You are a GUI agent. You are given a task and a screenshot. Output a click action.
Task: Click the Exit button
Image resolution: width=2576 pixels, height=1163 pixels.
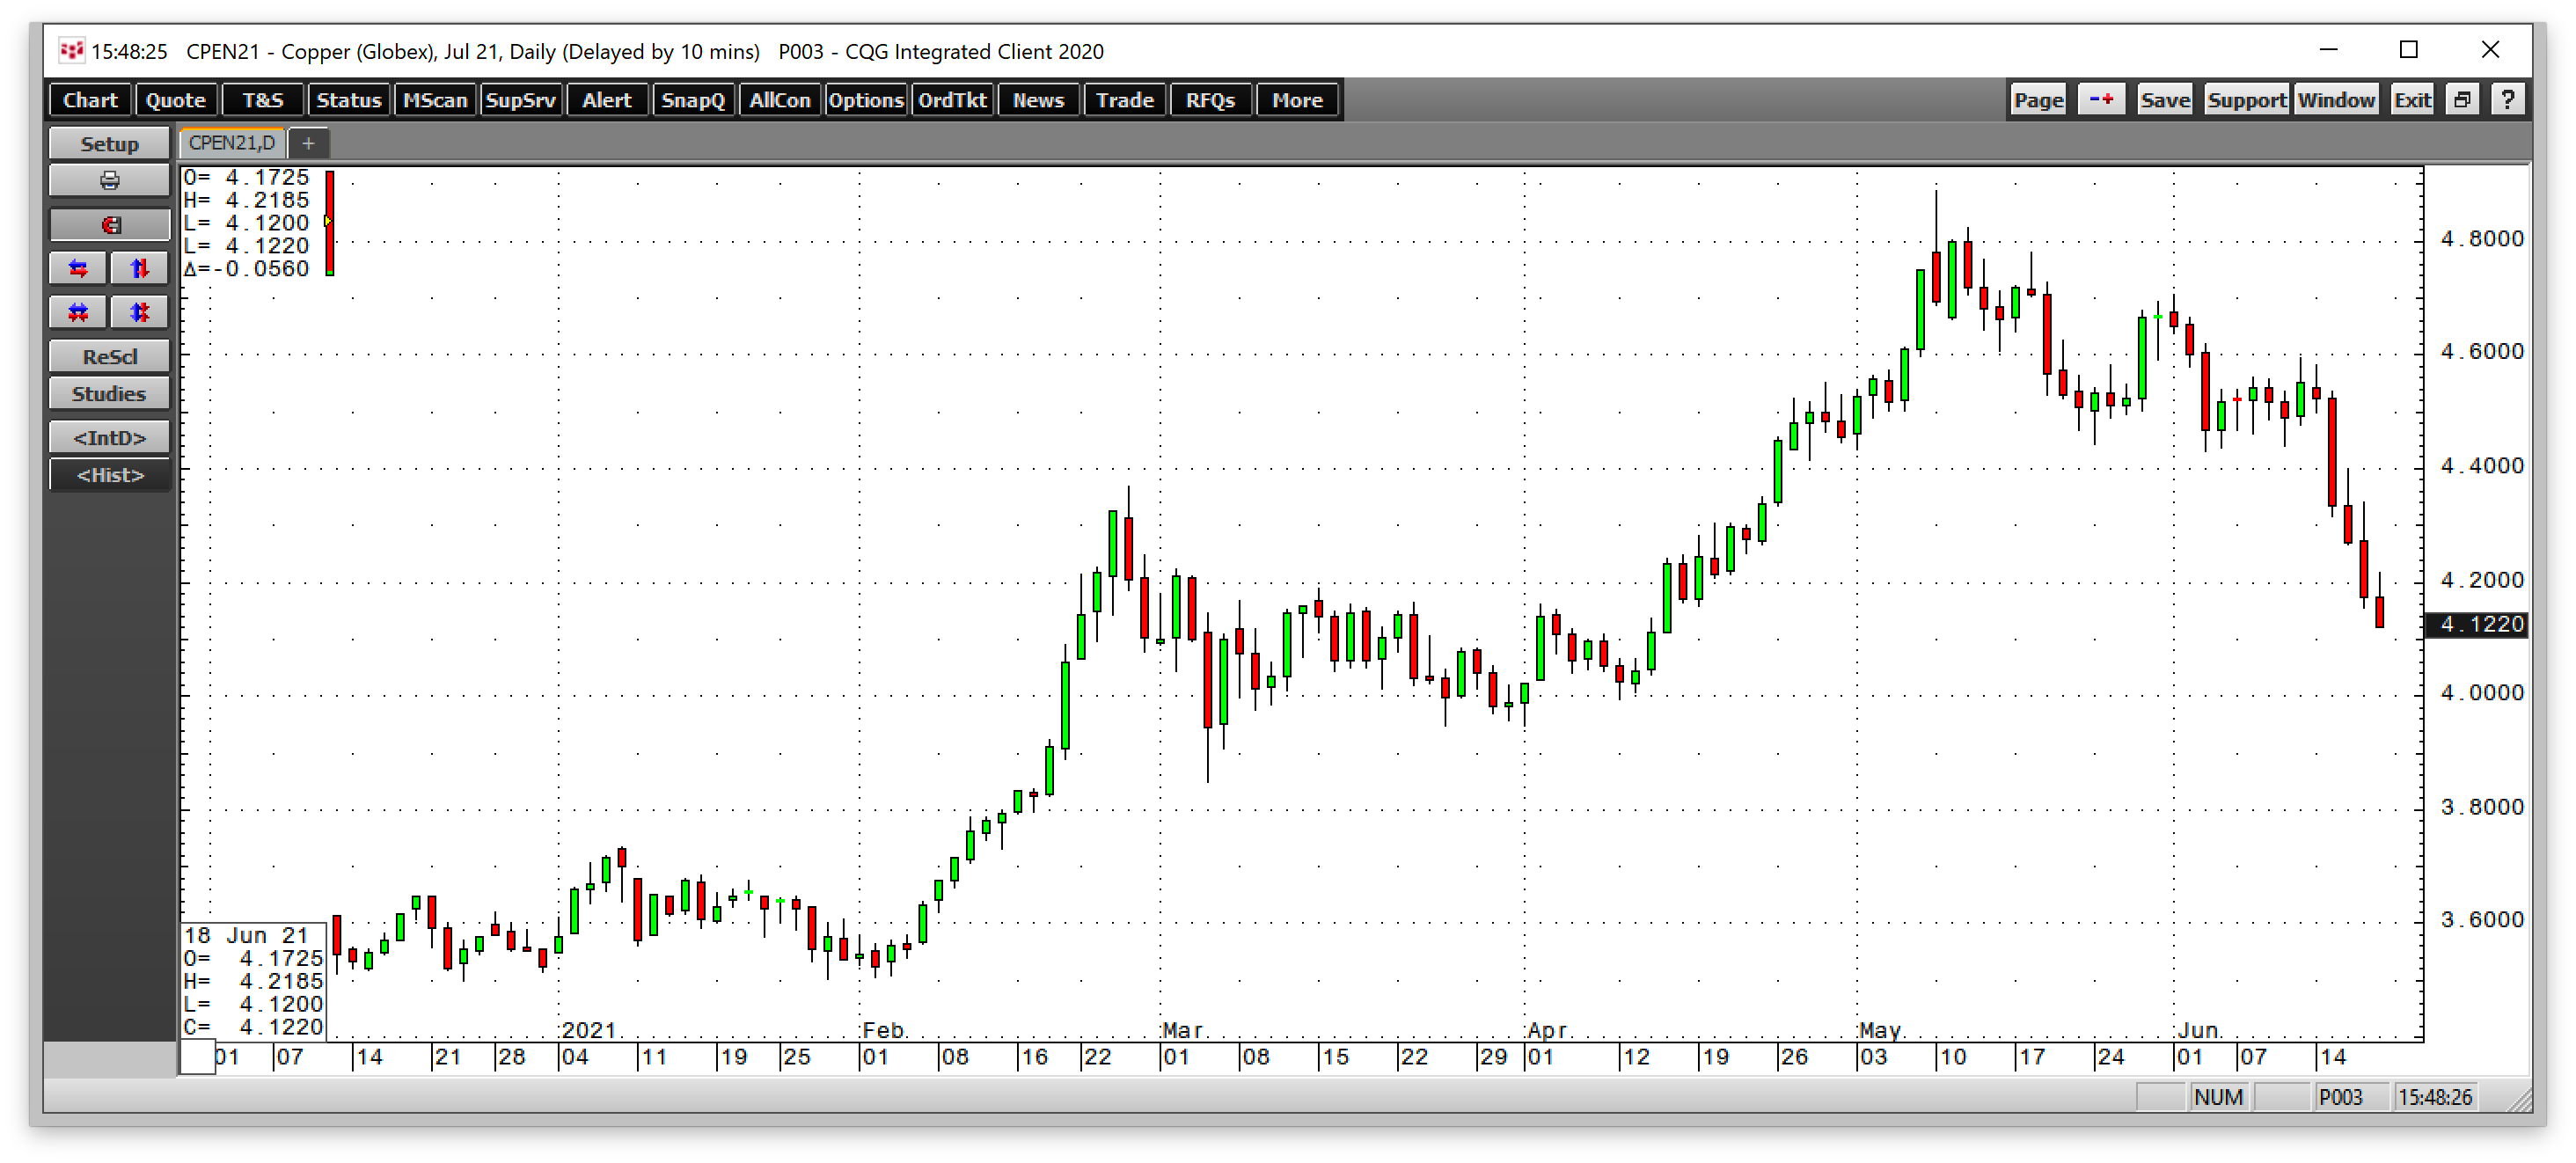click(2412, 100)
